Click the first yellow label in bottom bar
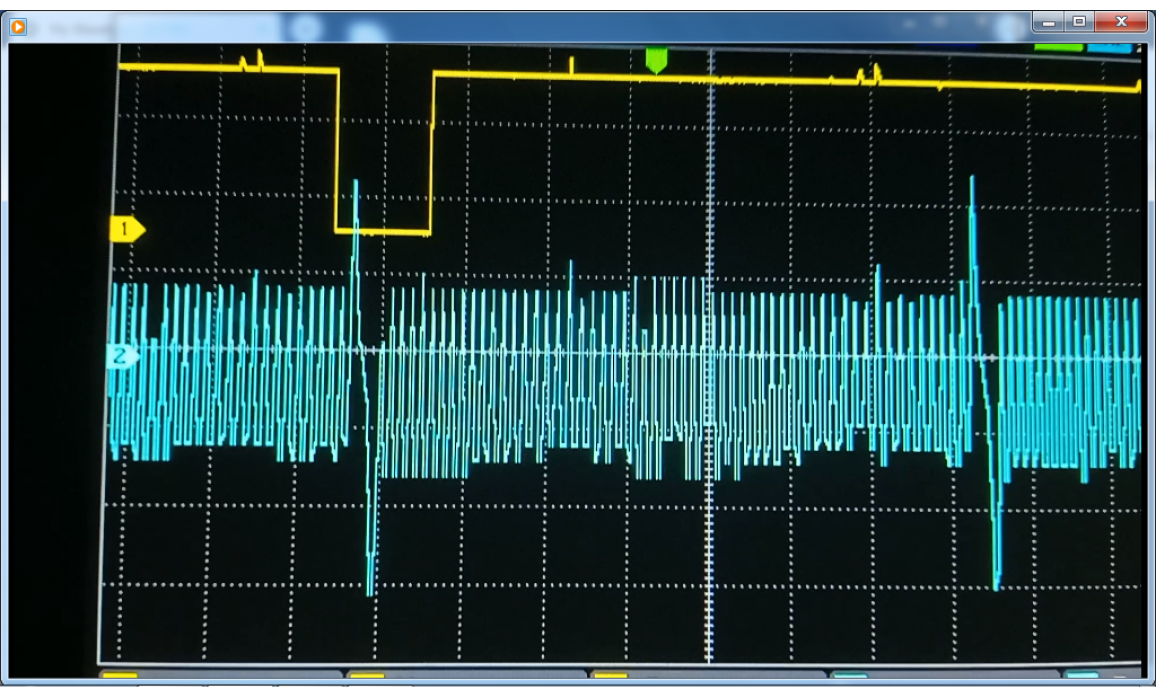Image resolution: width=1156 pixels, height=700 pixels. [120, 676]
